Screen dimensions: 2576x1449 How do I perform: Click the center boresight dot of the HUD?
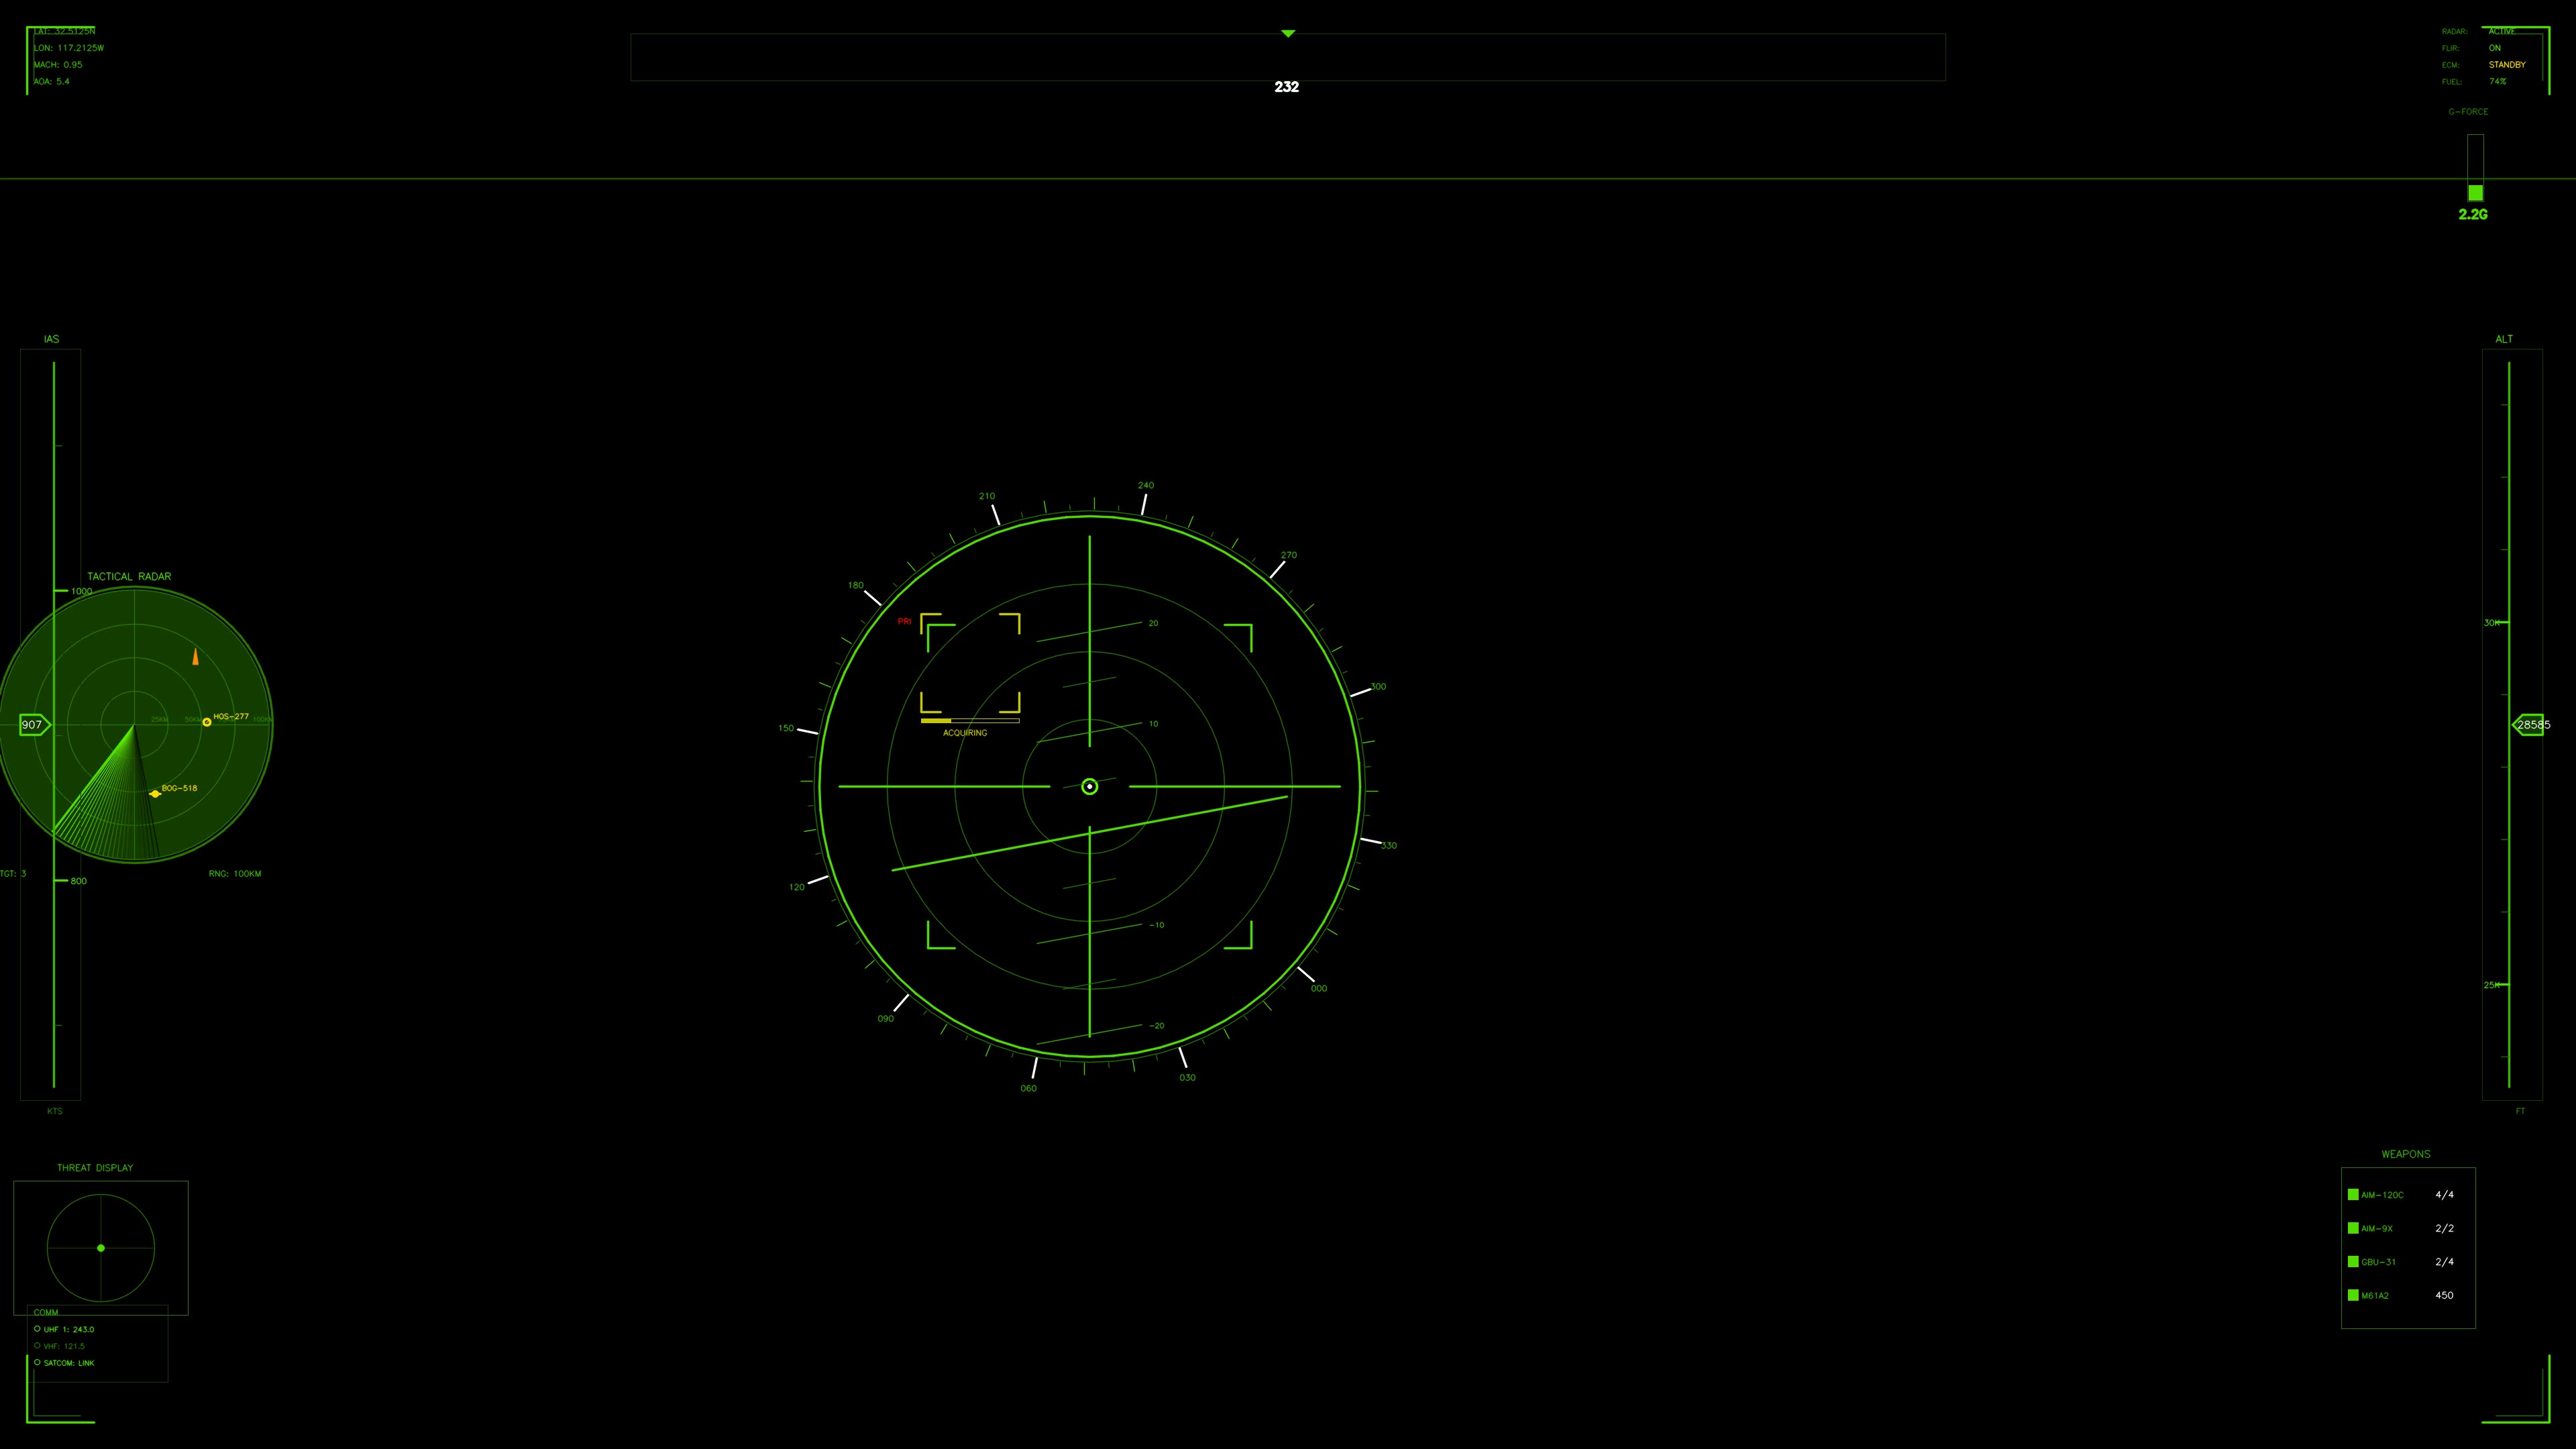click(1089, 788)
